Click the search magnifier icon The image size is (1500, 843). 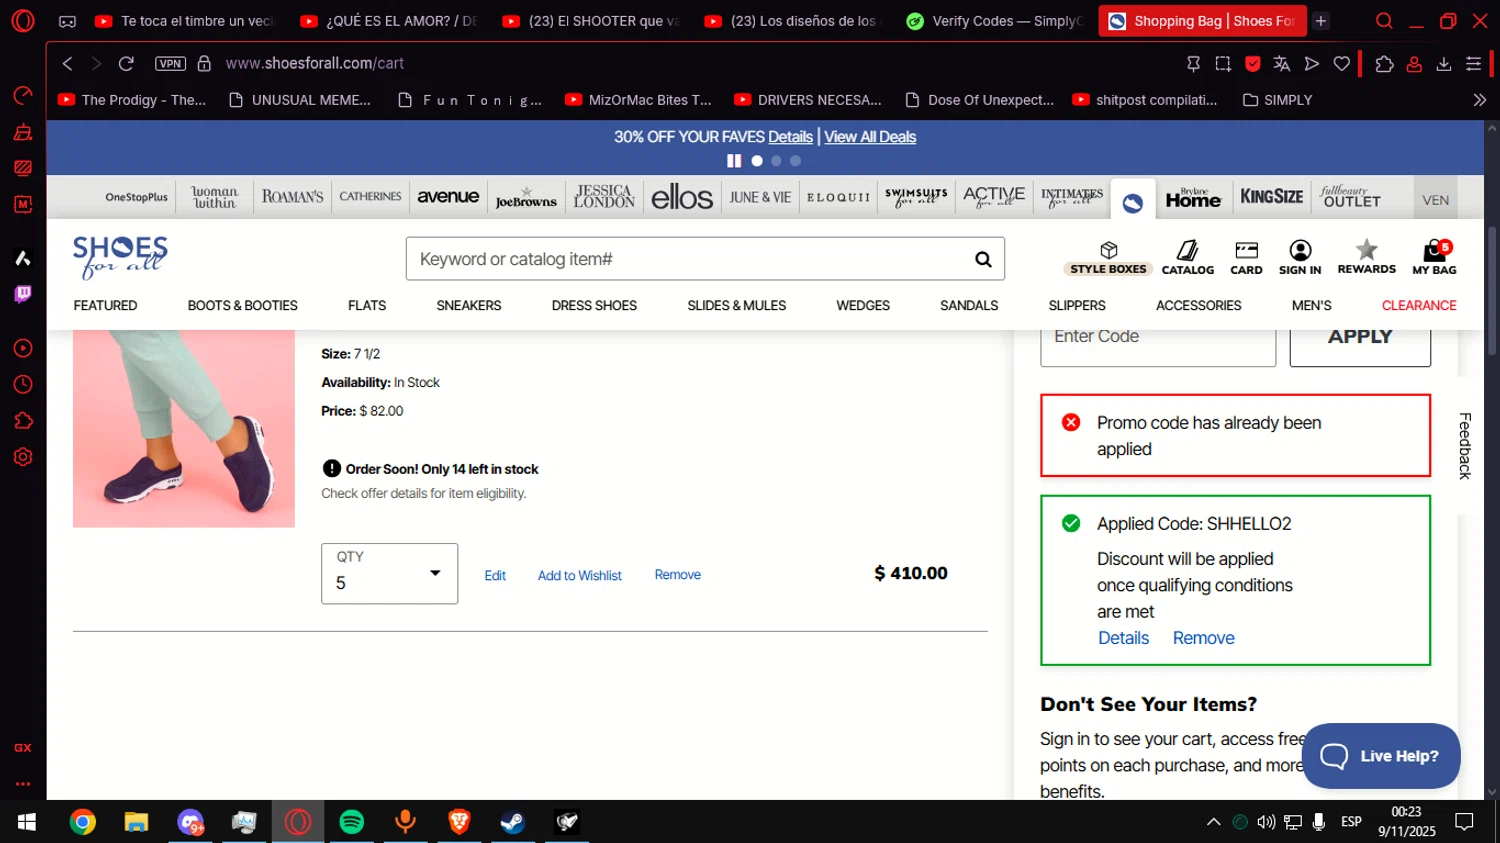click(x=983, y=260)
